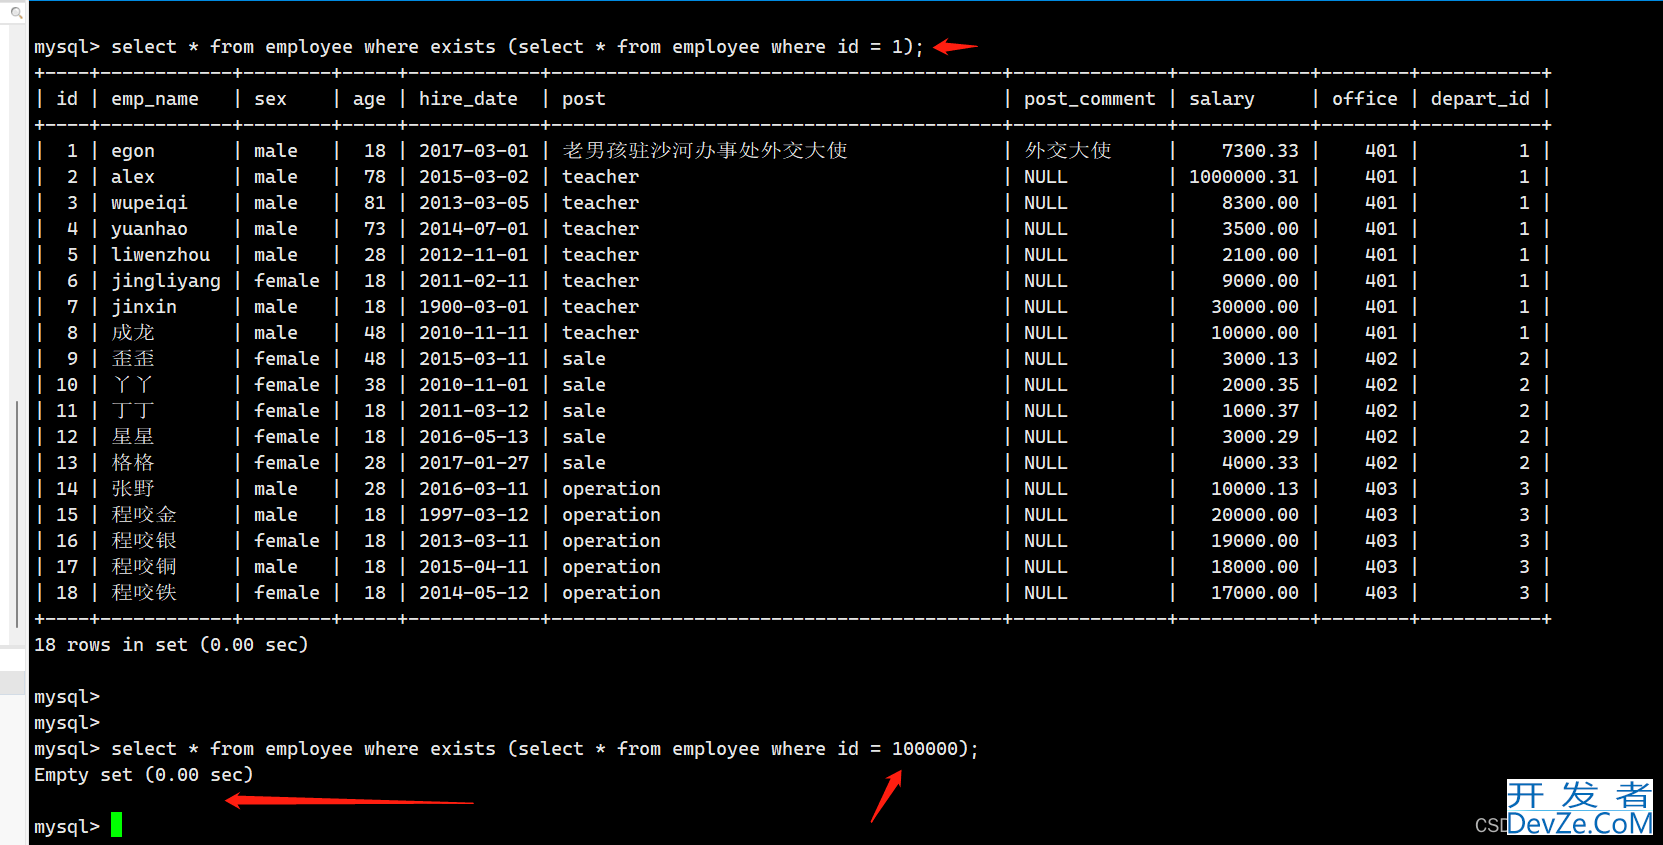Click salary value 4000.33

[1260, 463]
